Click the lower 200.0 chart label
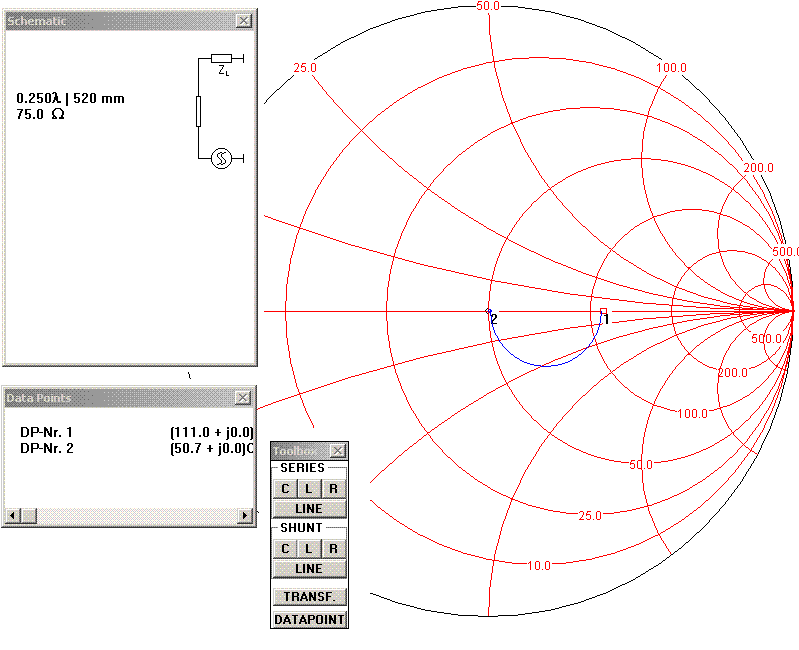 click(732, 373)
